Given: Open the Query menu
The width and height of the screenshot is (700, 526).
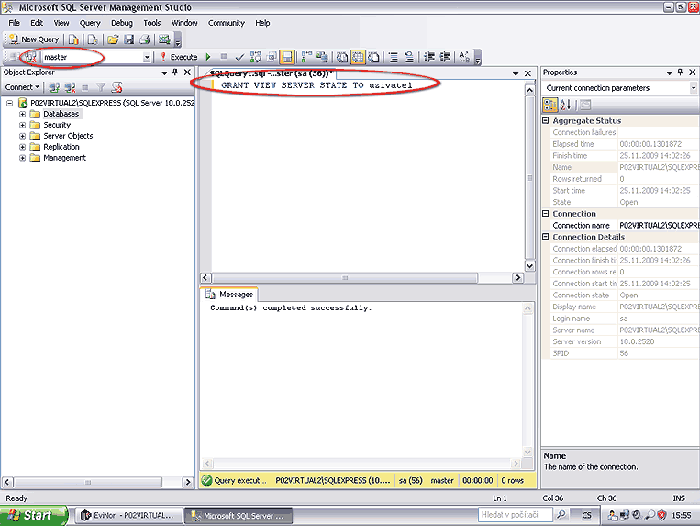Looking at the screenshot, I should pyautogui.click(x=90, y=23).
